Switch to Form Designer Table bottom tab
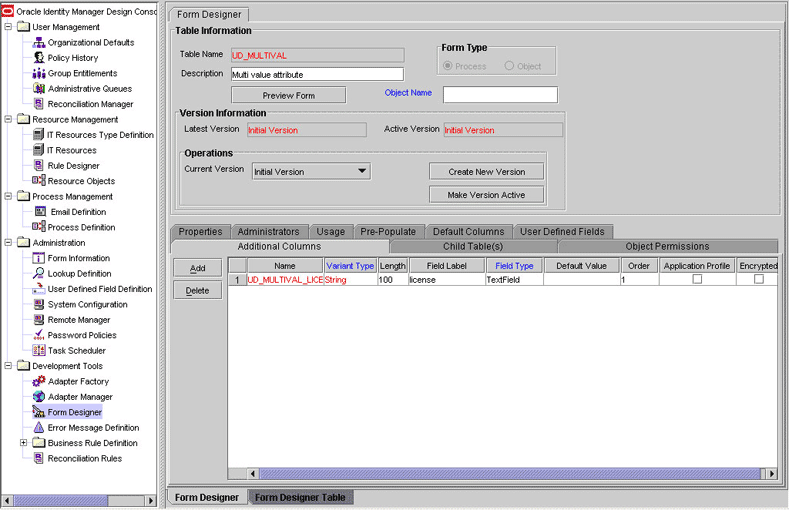 pyautogui.click(x=300, y=497)
